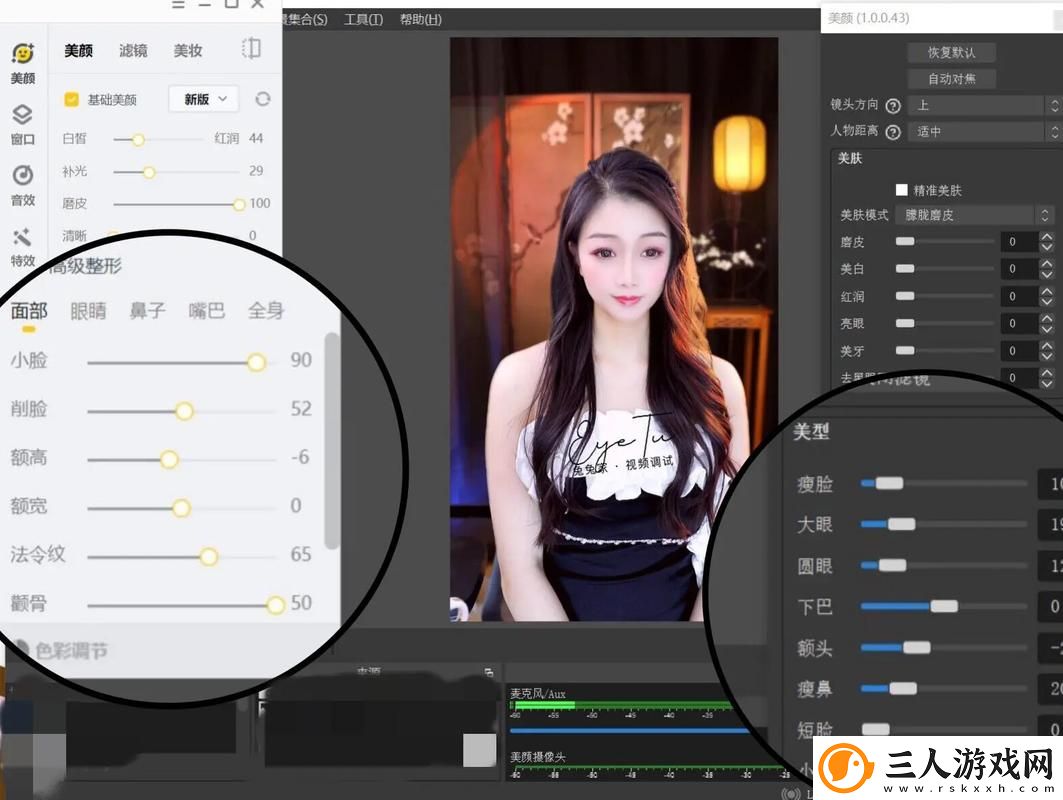Select the 全身 reshaping tab
The width and height of the screenshot is (1063, 800).
[x=266, y=311]
